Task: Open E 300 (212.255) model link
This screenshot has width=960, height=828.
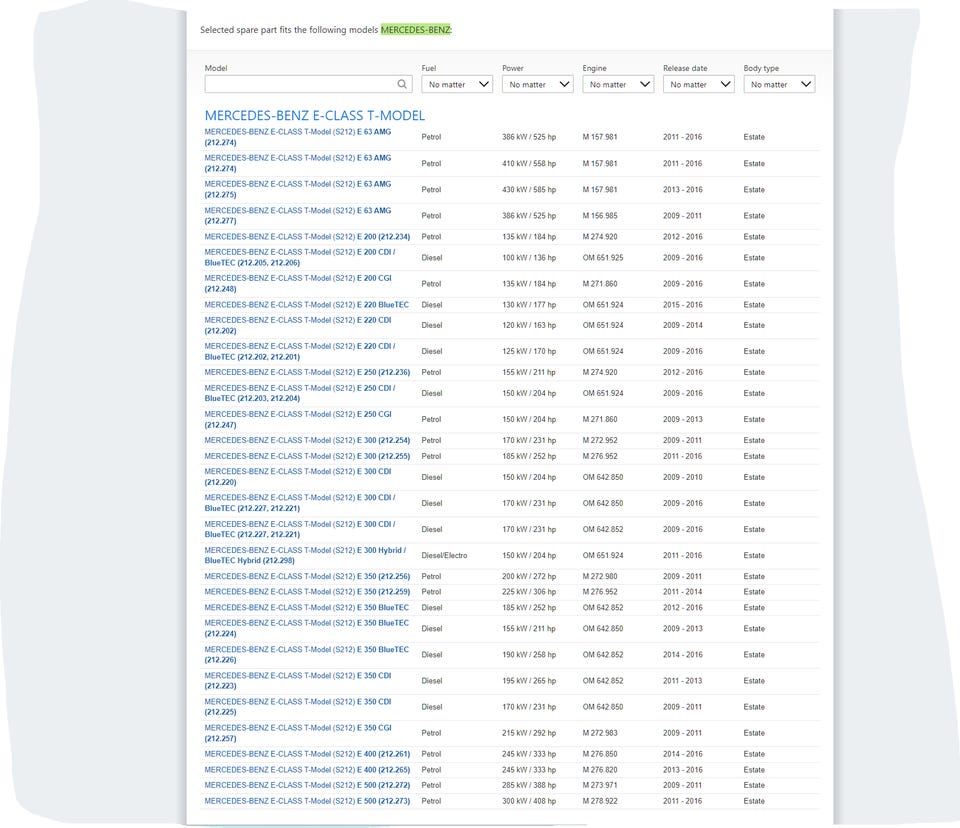Action: point(307,456)
